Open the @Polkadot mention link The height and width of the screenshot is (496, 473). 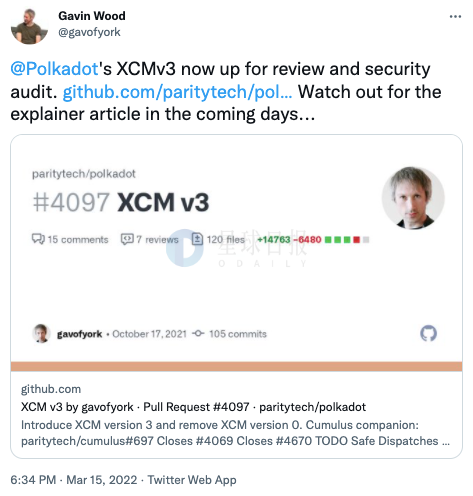pyautogui.click(x=54, y=69)
